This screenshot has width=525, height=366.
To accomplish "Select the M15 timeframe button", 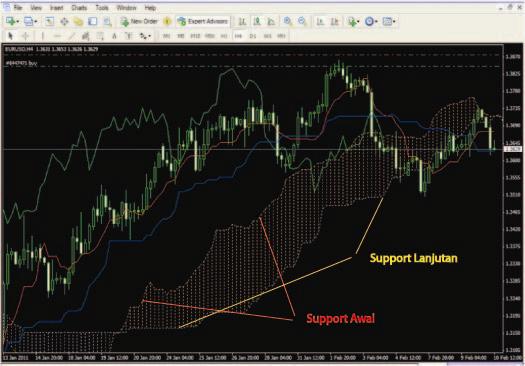I will pyautogui.click(x=195, y=36).
